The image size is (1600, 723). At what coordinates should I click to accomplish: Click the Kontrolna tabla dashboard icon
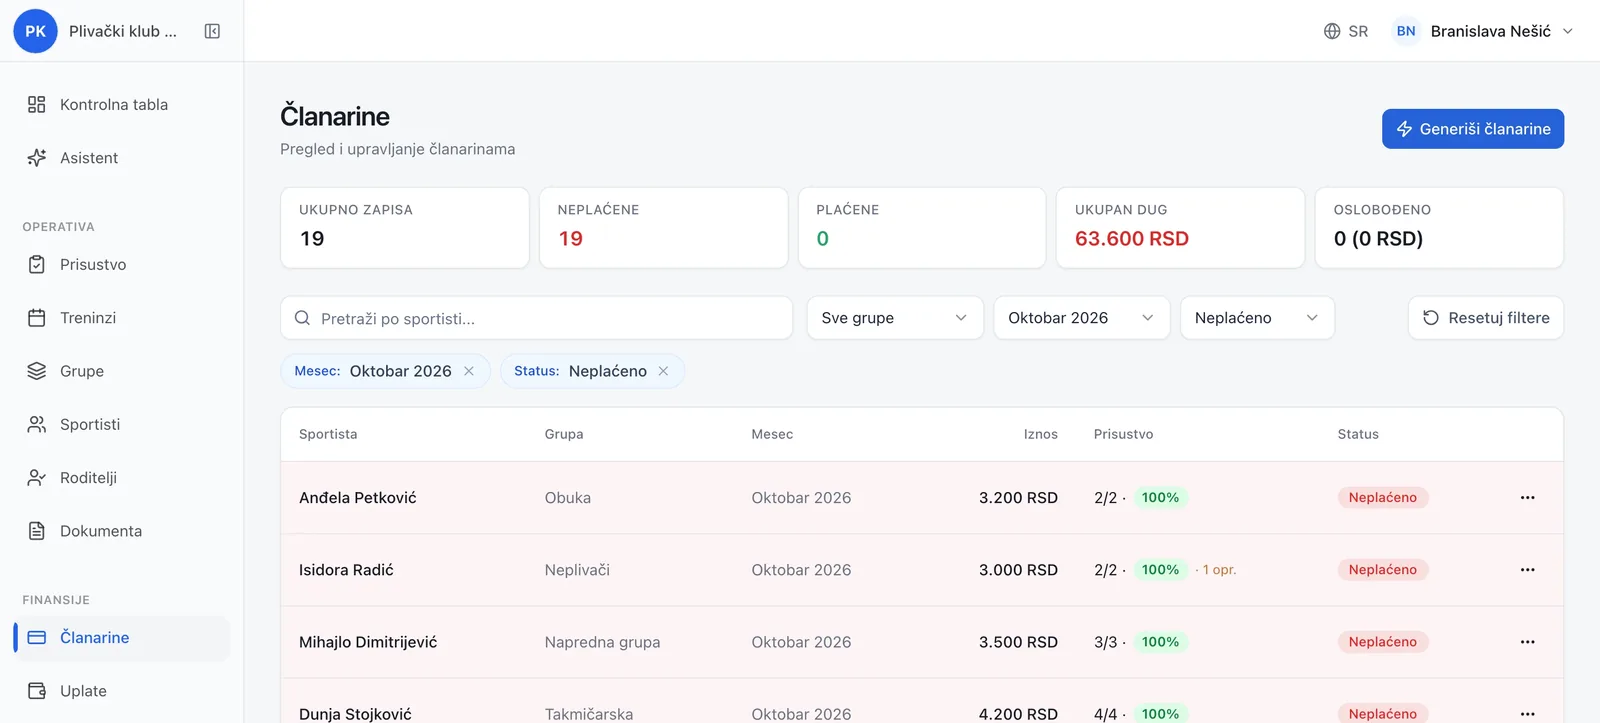click(x=37, y=104)
